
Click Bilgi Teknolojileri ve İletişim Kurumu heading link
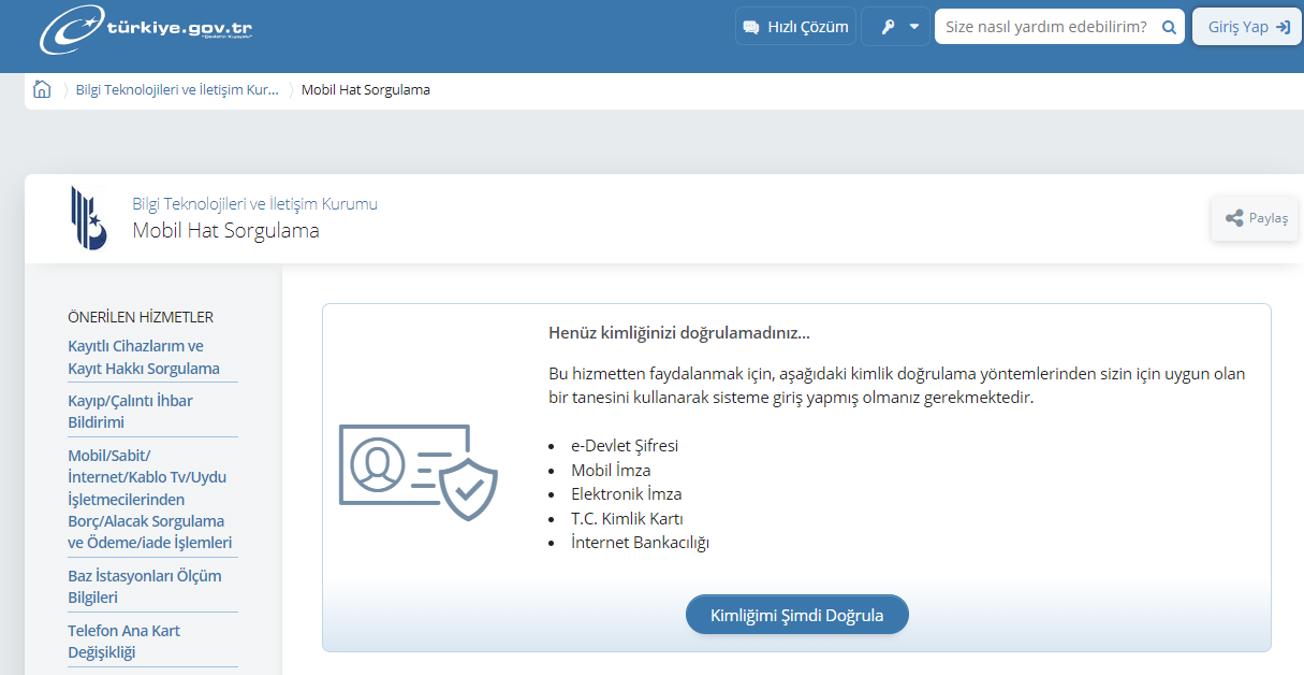[255, 204]
